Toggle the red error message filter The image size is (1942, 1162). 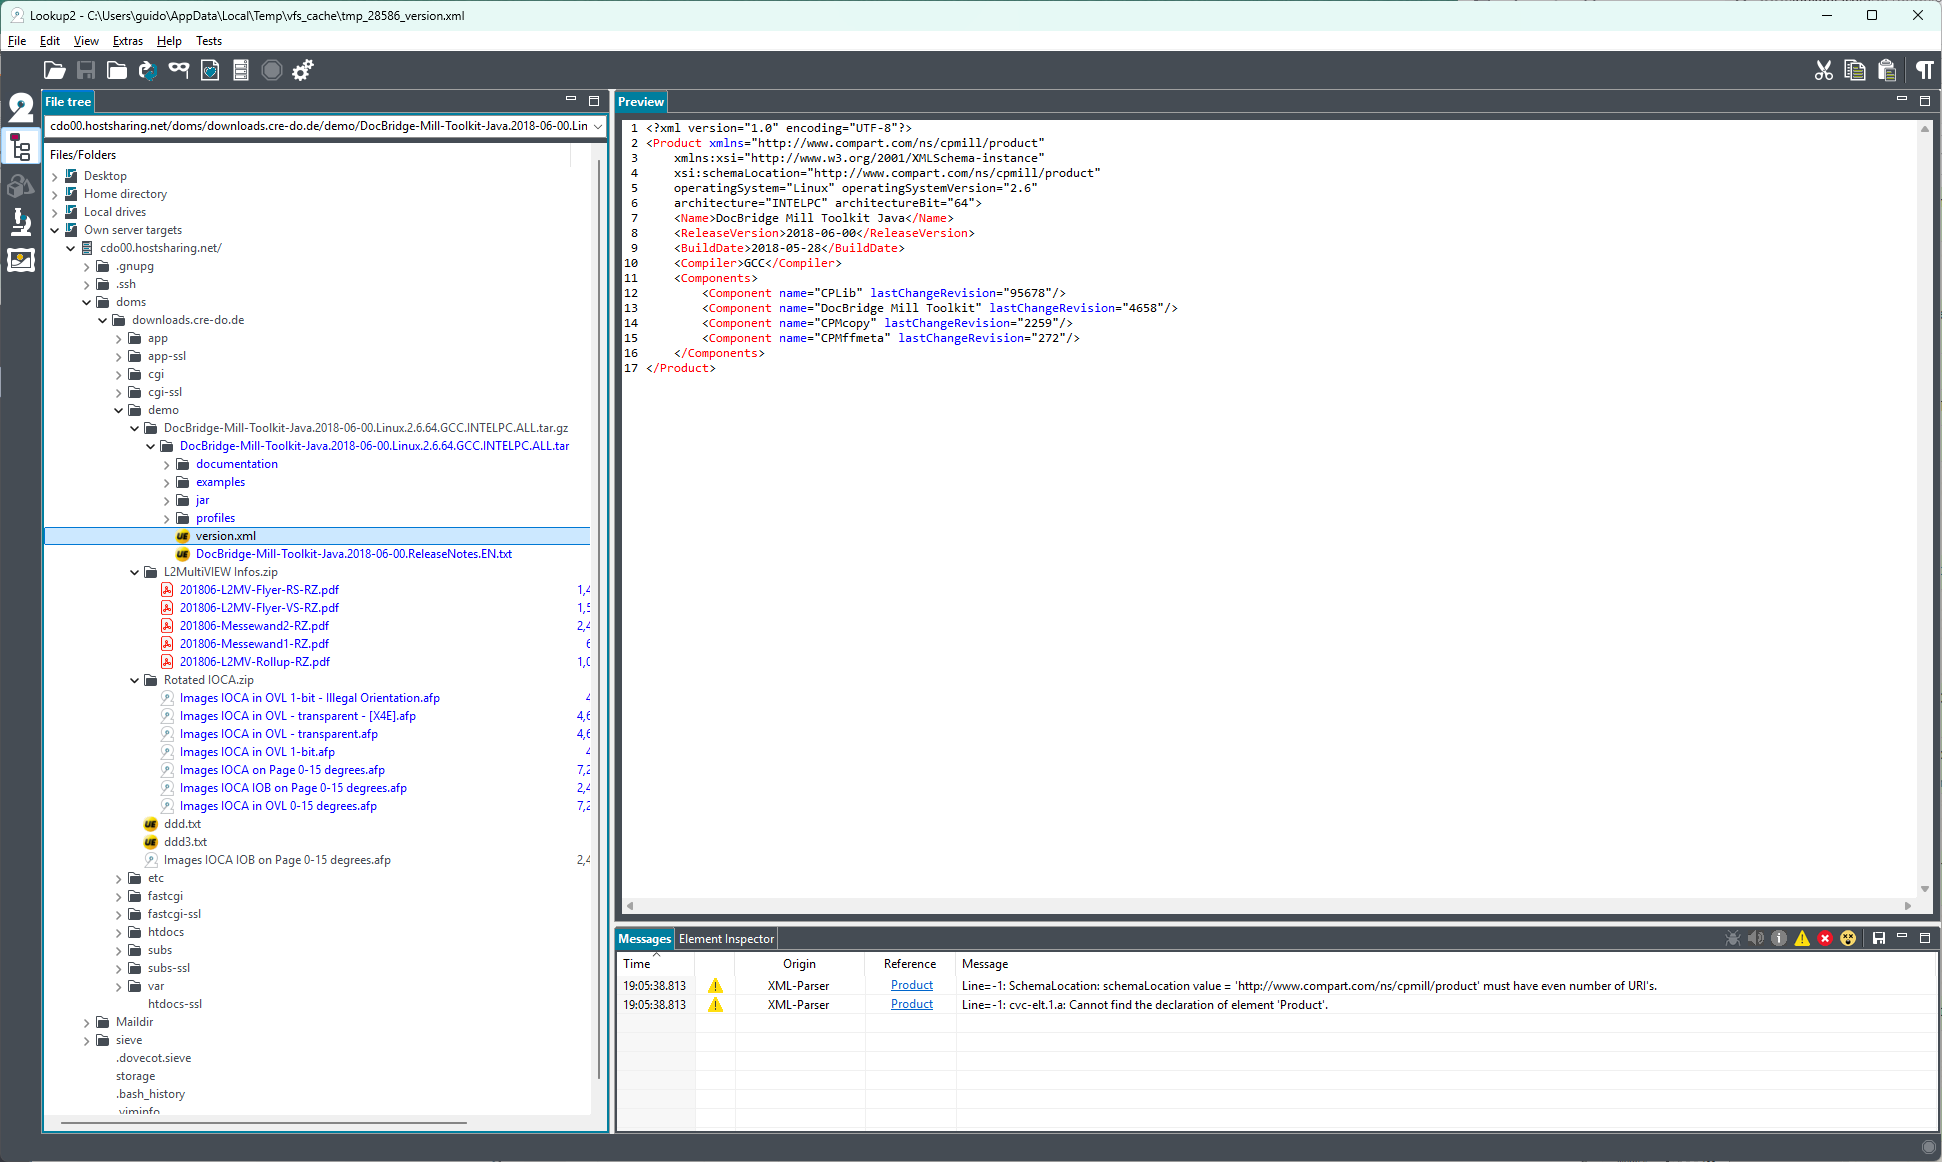click(1825, 938)
